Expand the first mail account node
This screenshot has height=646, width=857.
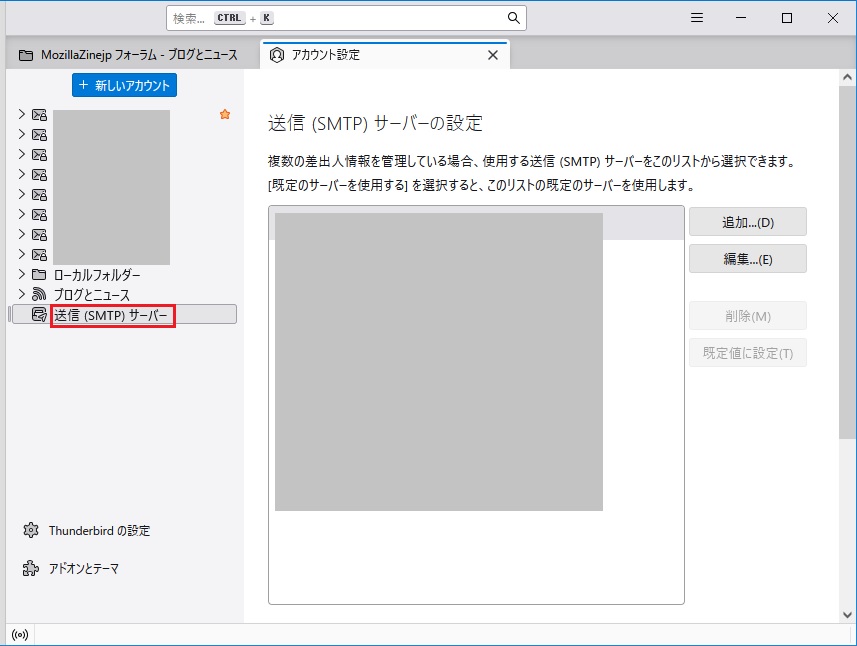pyautogui.click(x=21, y=114)
